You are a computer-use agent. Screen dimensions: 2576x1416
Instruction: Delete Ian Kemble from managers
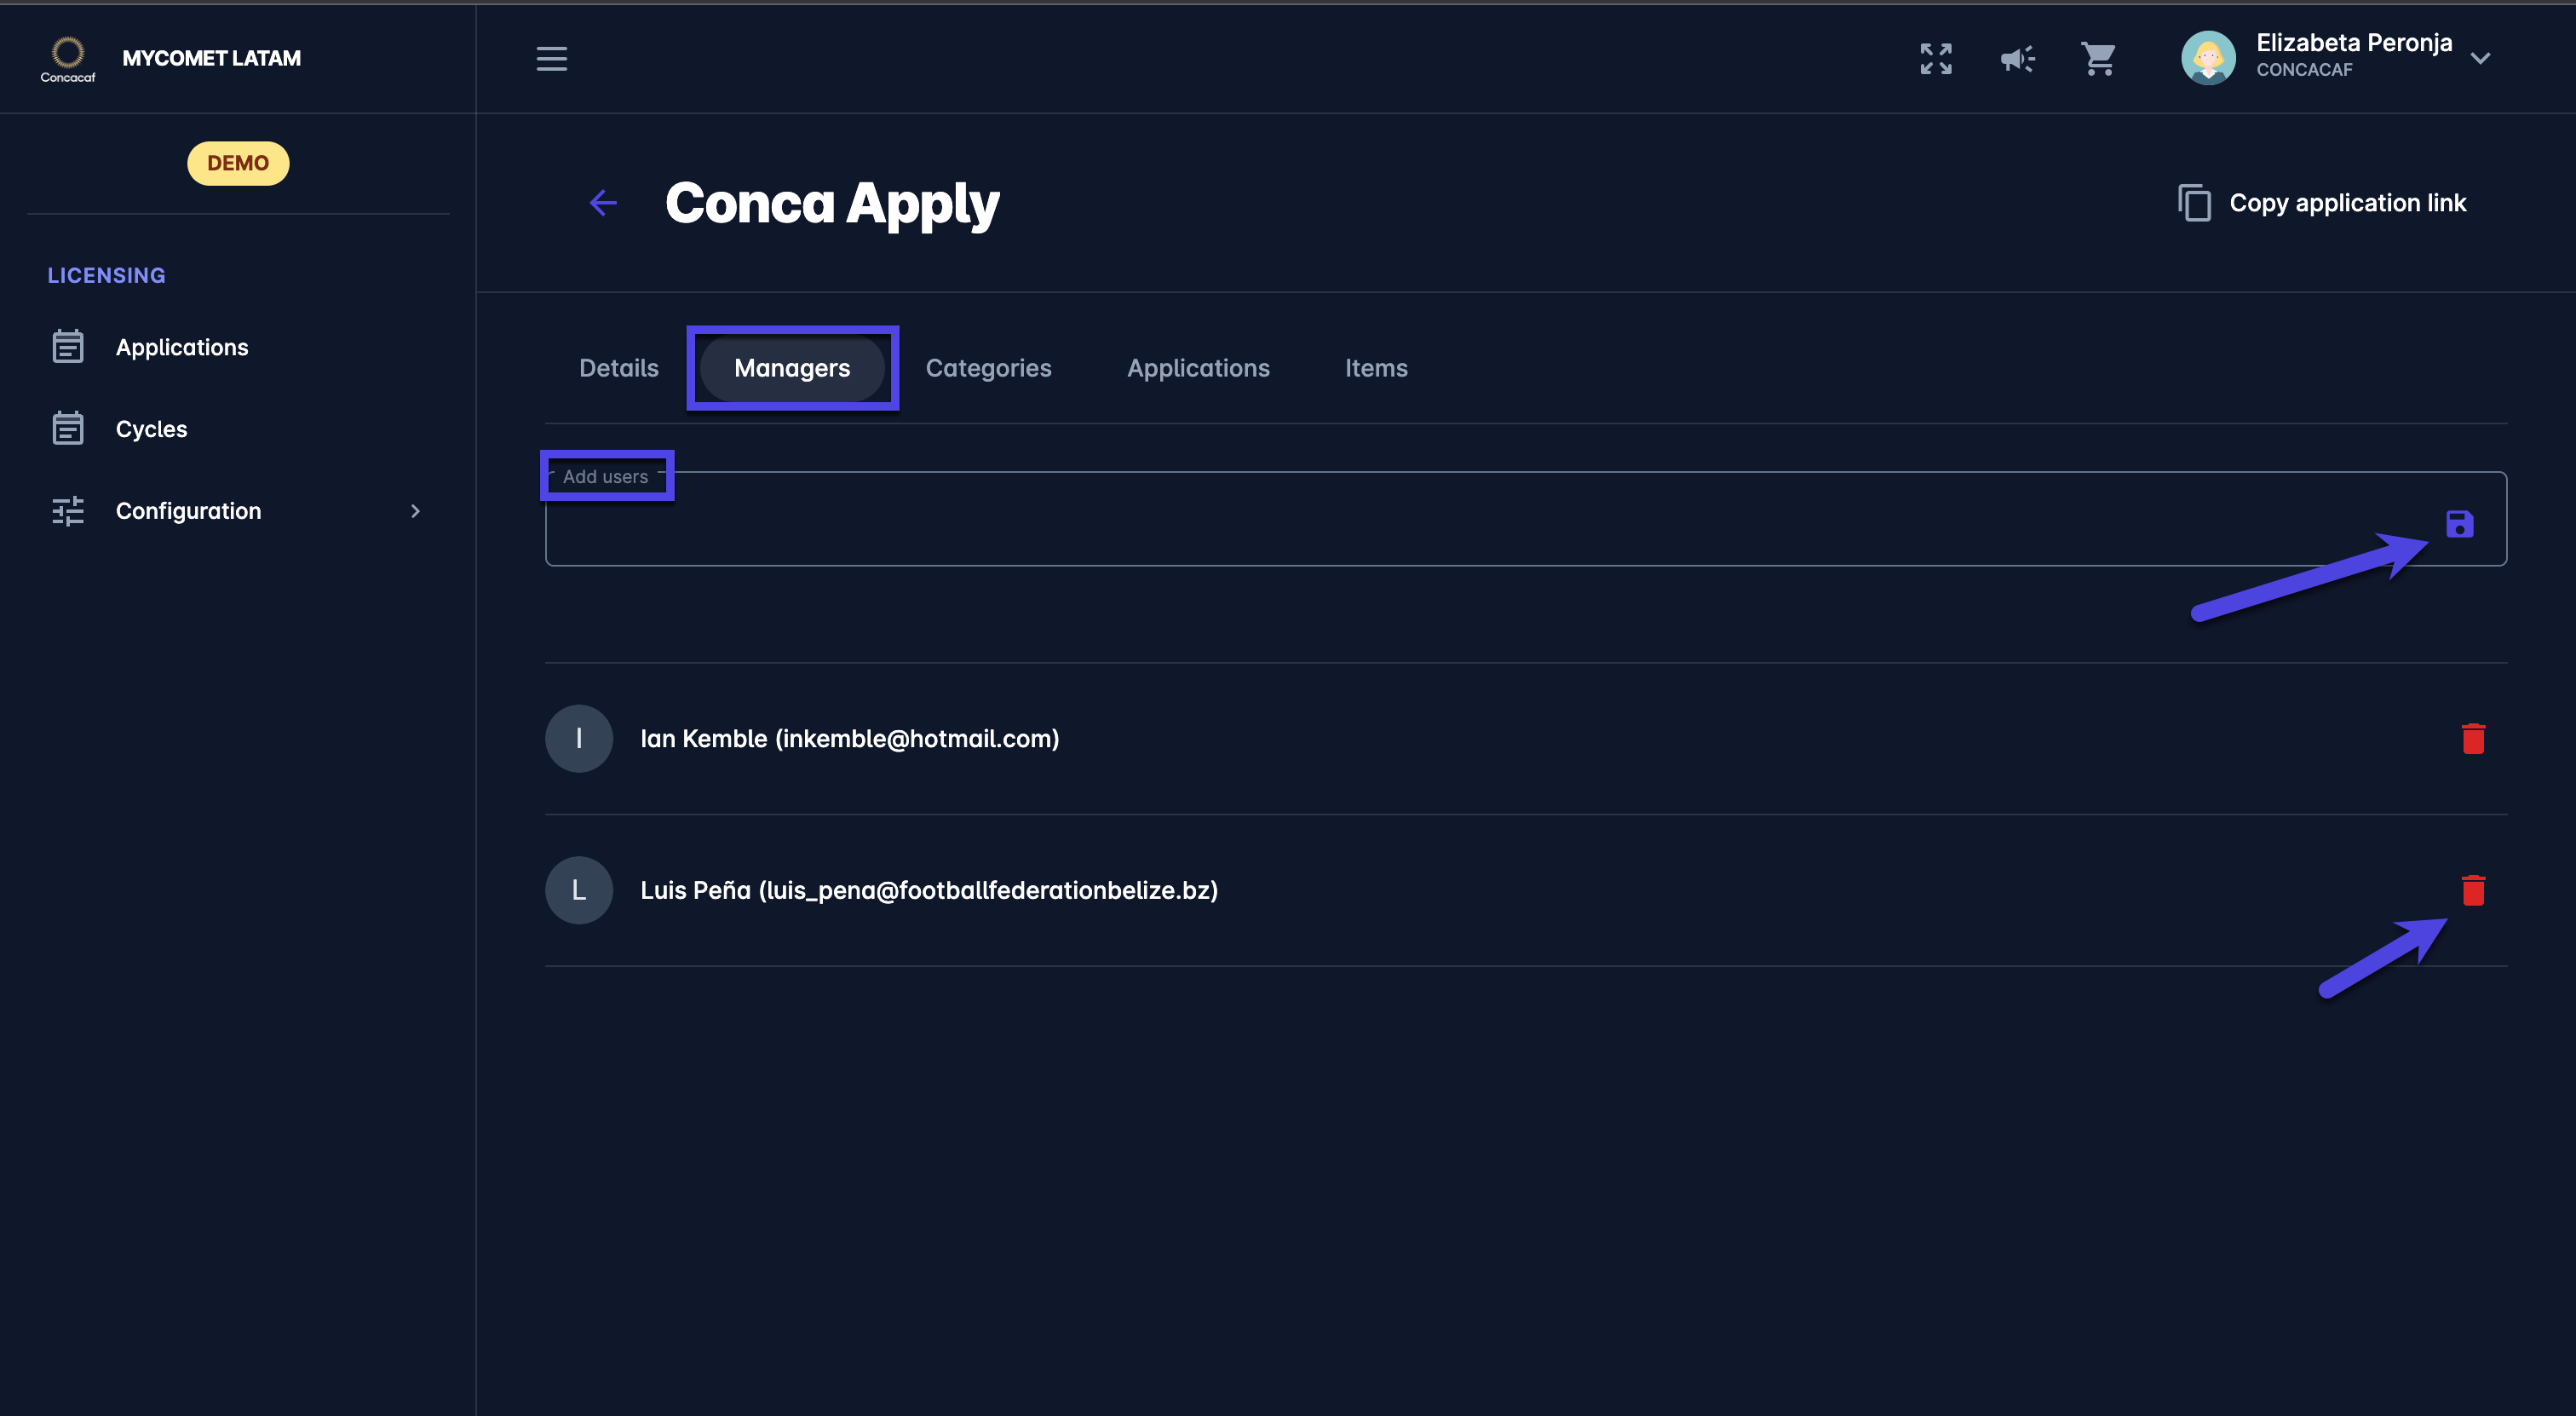[2472, 738]
